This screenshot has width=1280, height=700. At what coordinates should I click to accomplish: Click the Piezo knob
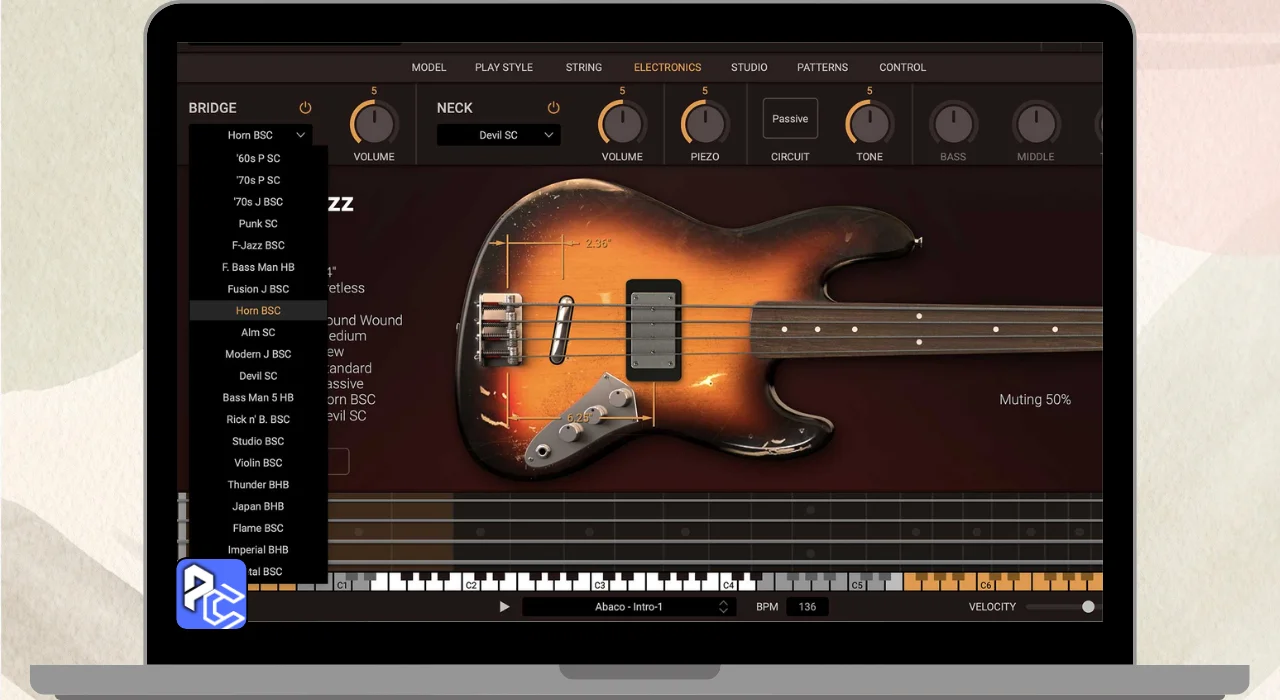(705, 125)
